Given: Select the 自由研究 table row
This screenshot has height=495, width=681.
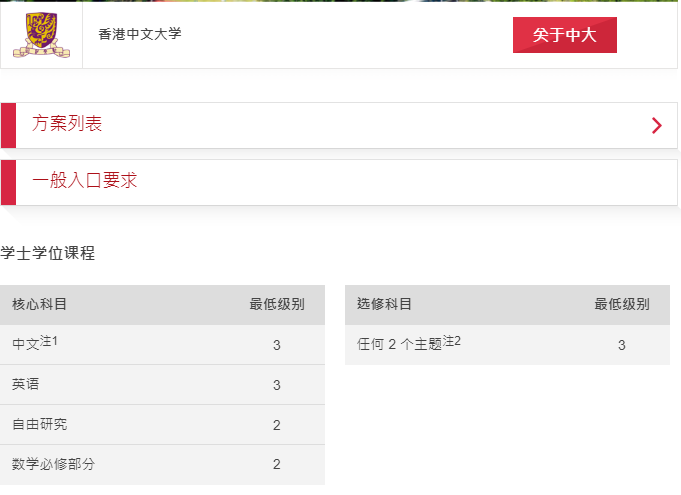Looking at the screenshot, I should pos(162,425).
